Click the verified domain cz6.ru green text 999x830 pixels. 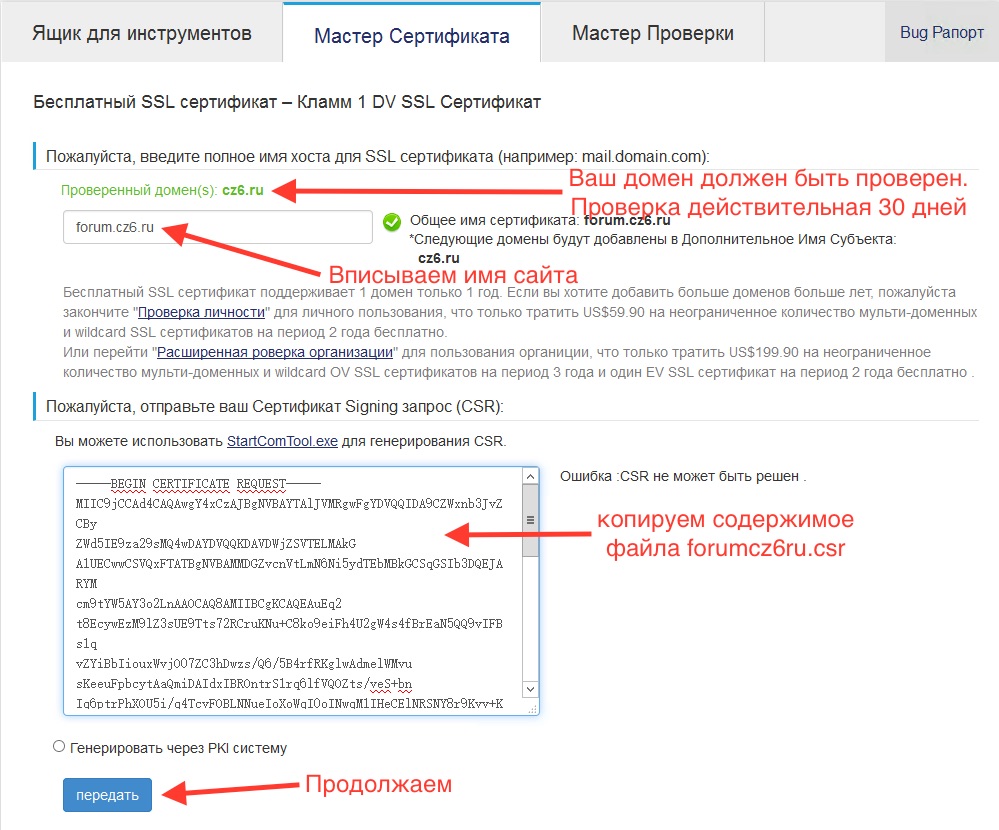[243, 190]
